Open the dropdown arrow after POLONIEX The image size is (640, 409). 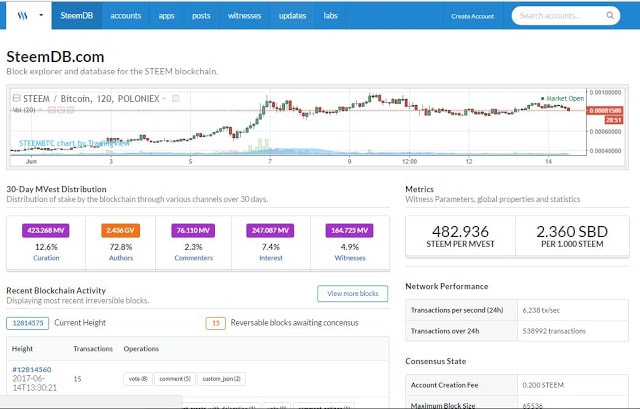pyautogui.click(x=164, y=98)
